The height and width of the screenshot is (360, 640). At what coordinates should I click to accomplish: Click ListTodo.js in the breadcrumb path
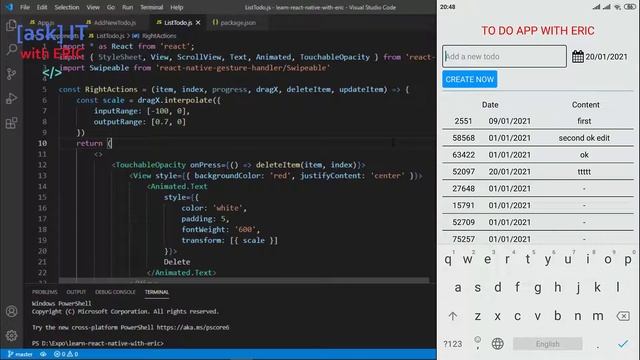pos(110,36)
